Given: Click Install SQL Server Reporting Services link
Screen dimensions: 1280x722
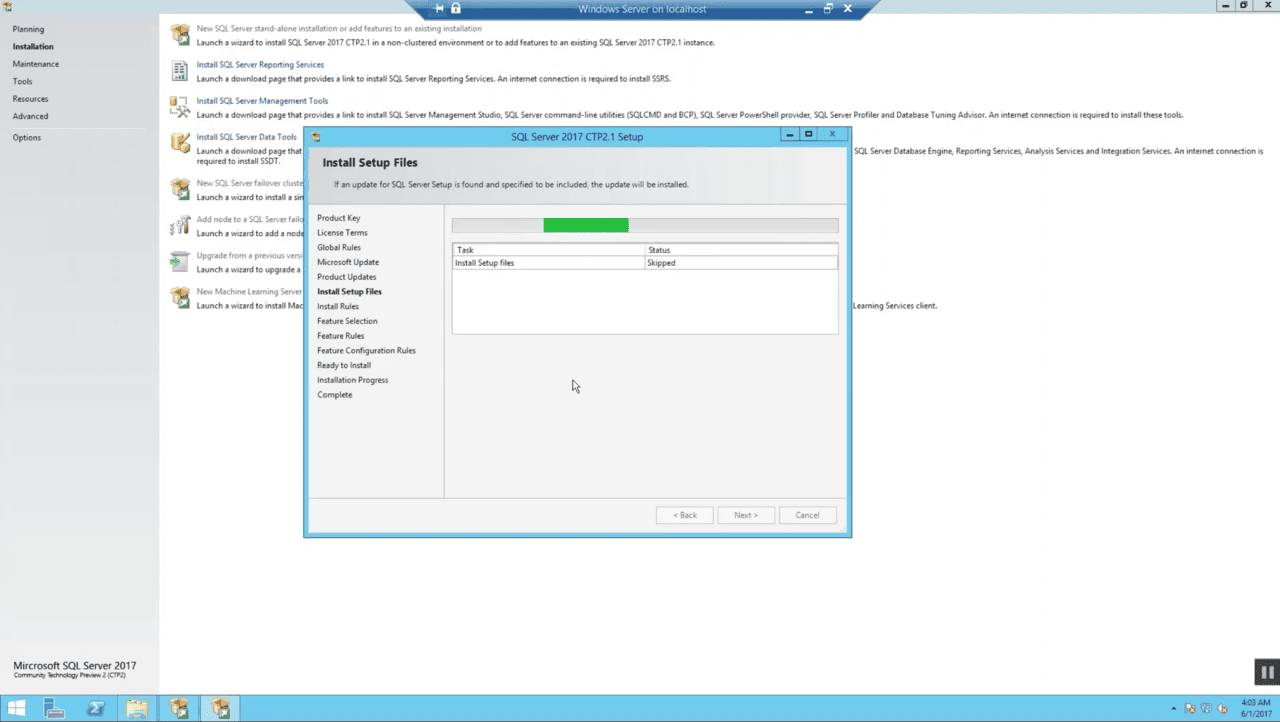Looking at the screenshot, I should coord(260,65).
